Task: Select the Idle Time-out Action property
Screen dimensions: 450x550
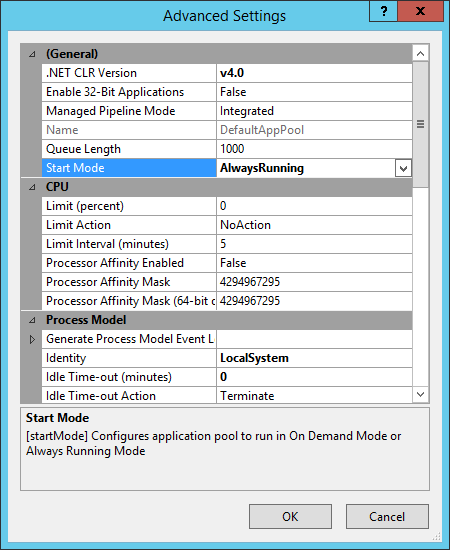Action: tap(129, 395)
